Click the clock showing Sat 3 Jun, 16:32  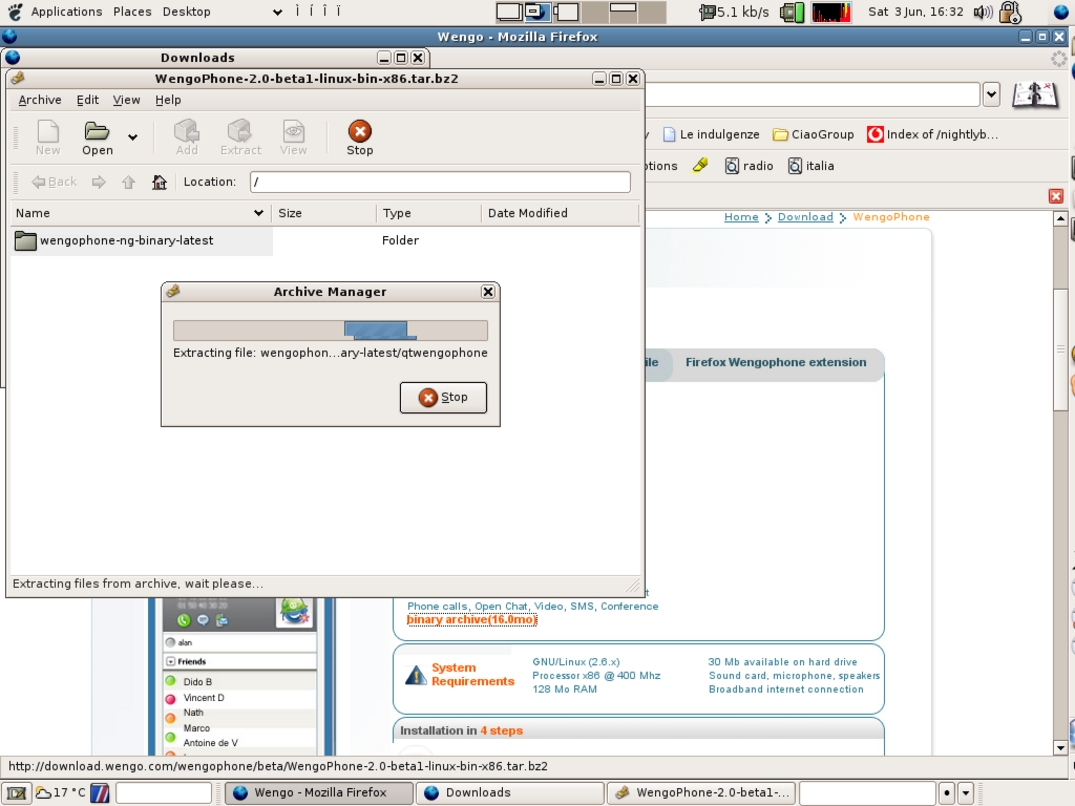click(915, 12)
